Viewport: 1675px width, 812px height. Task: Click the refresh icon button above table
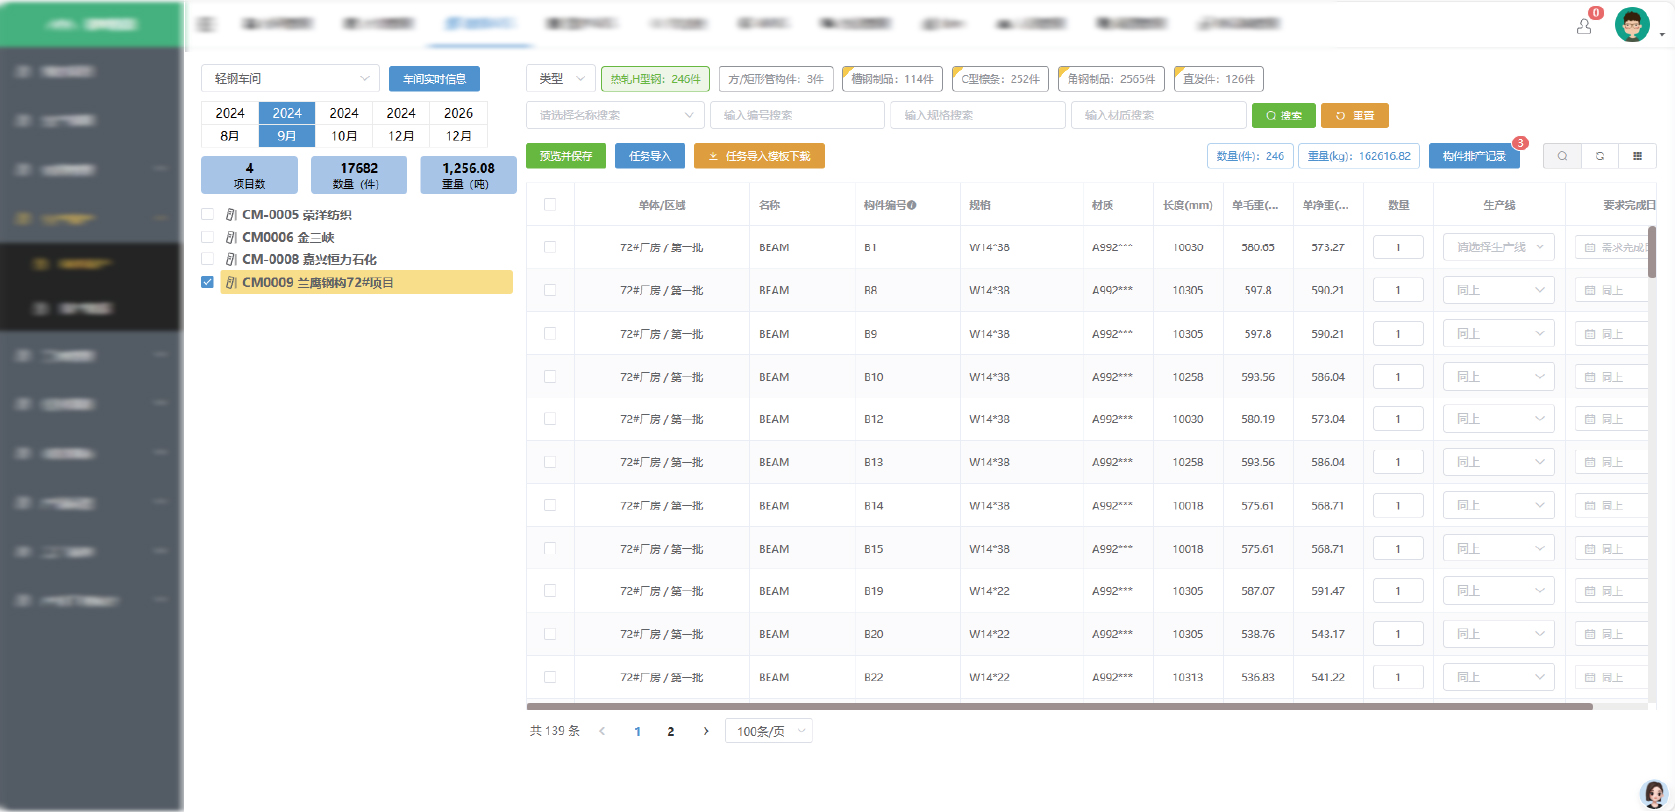point(1600,156)
